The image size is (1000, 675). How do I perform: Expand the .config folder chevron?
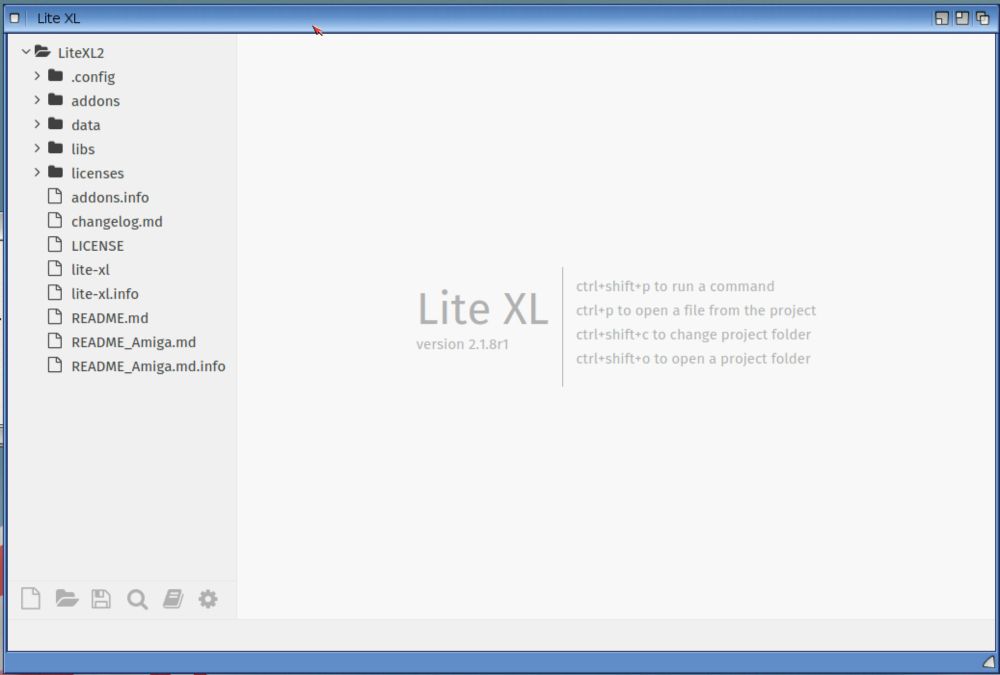pyautogui.click(x=37, y=76)
